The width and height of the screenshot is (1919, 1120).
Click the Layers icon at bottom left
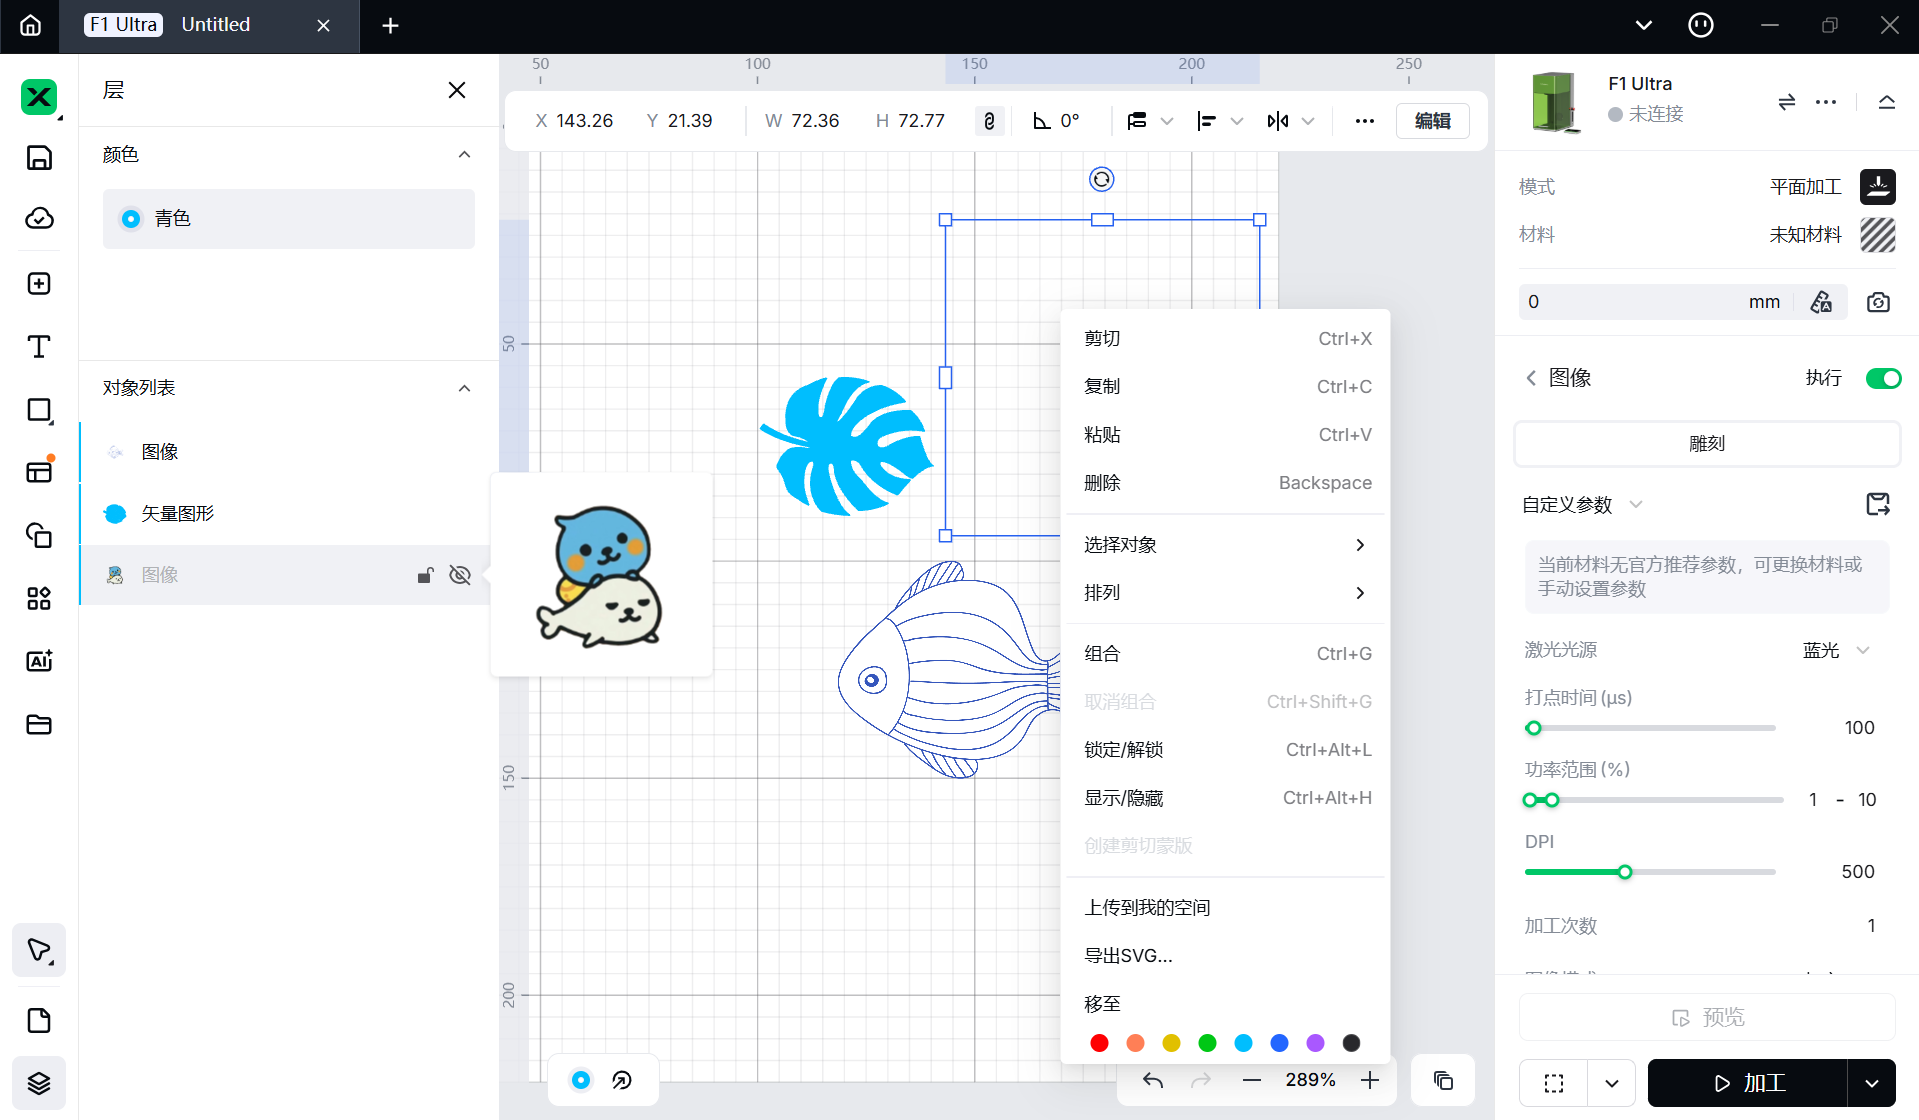click(x=39, y=1083)
